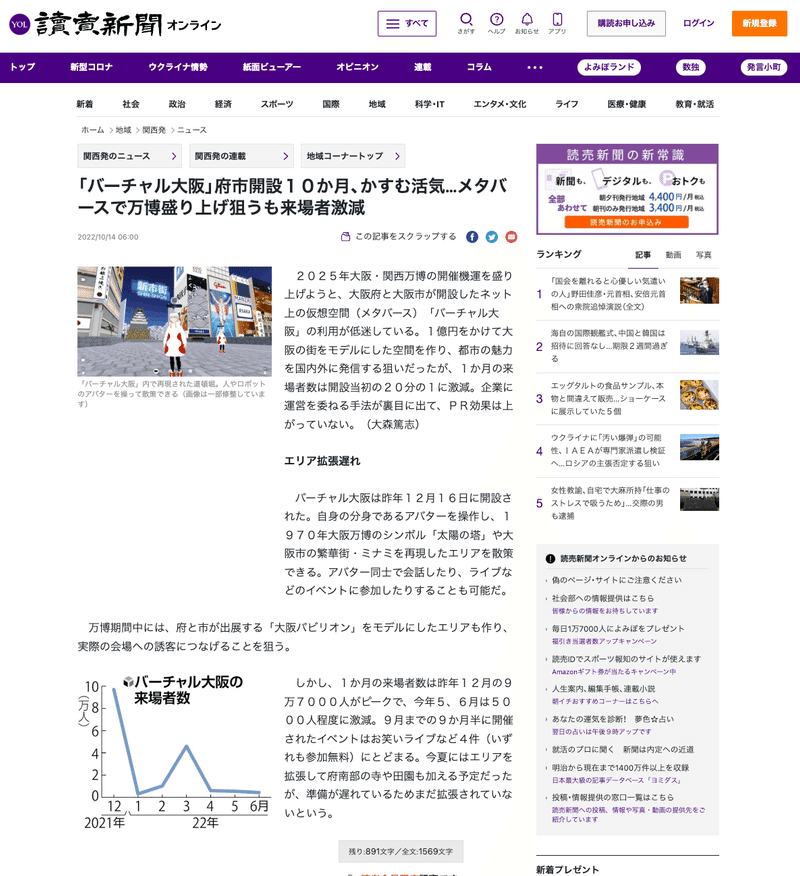The width and height of the screenshot is (800, 876).
Task: Open ranking 2 article on 国際観艦式
Action: tap(609, 346)
